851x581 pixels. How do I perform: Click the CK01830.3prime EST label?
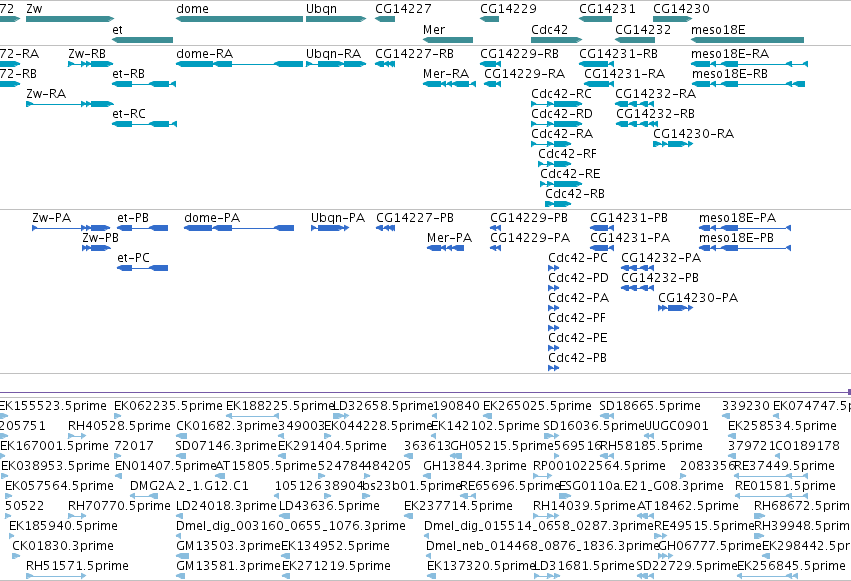62,546
